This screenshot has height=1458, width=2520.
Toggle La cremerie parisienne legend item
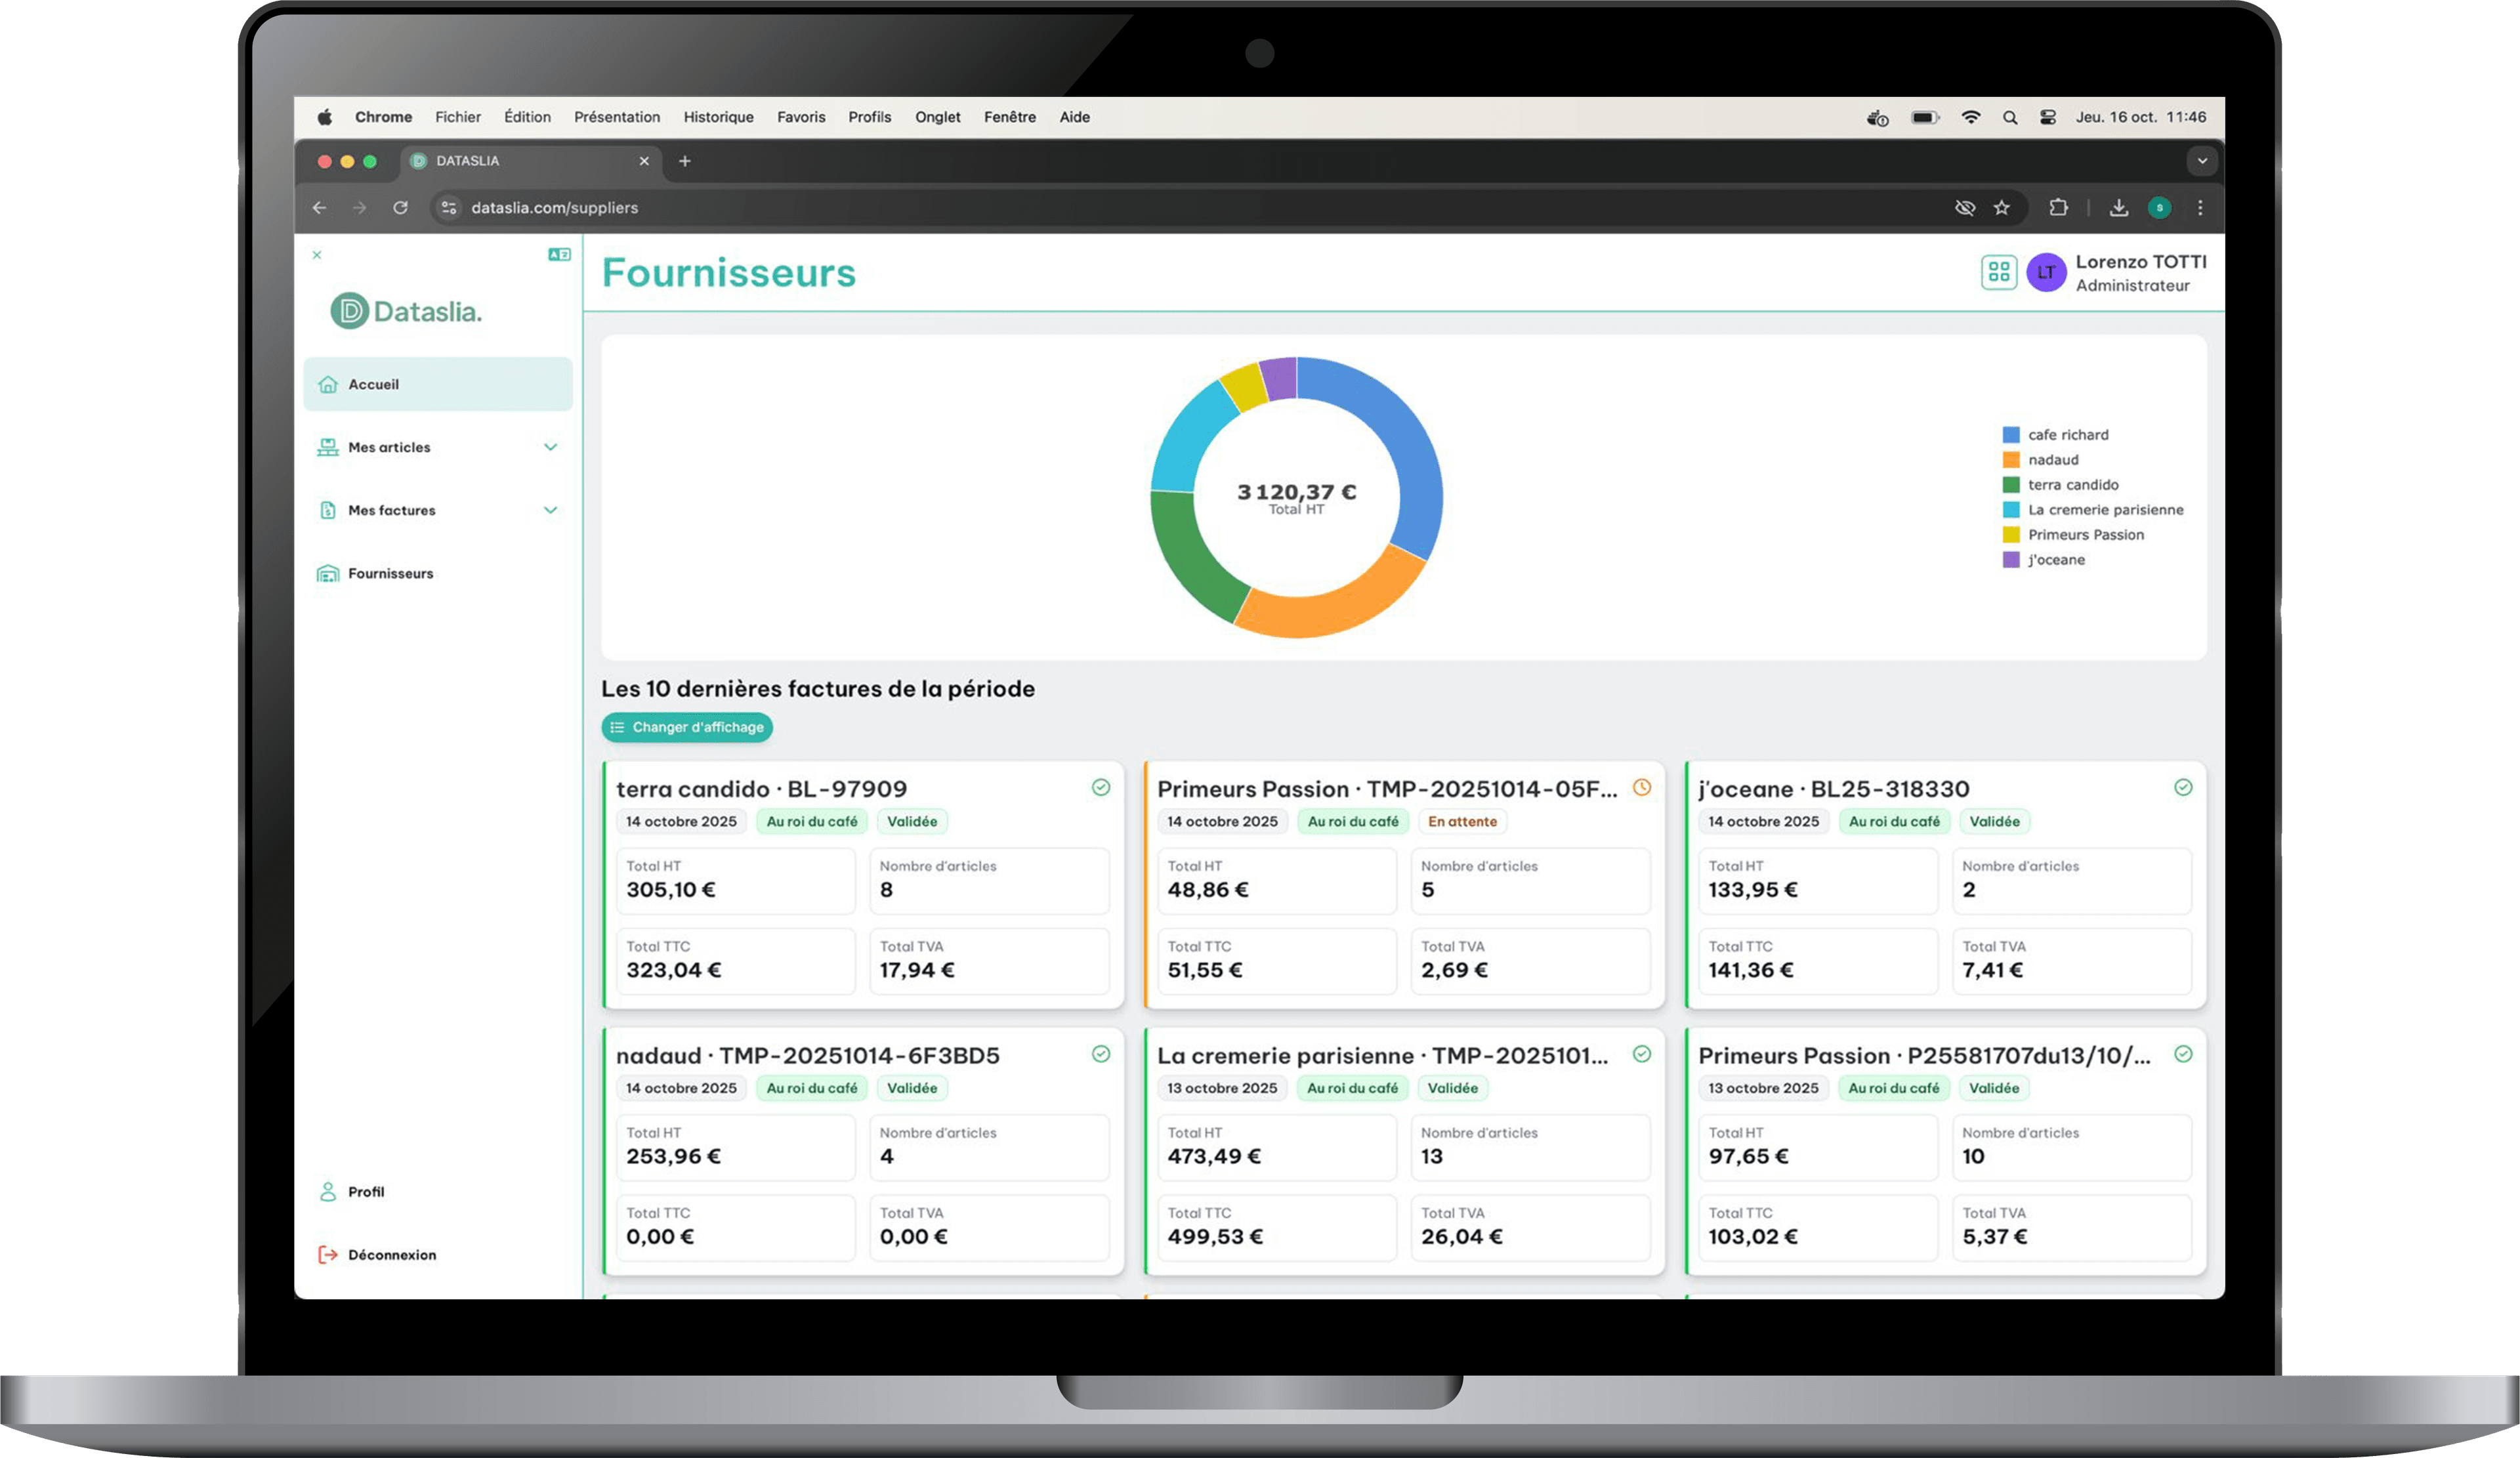point(2093,510)
